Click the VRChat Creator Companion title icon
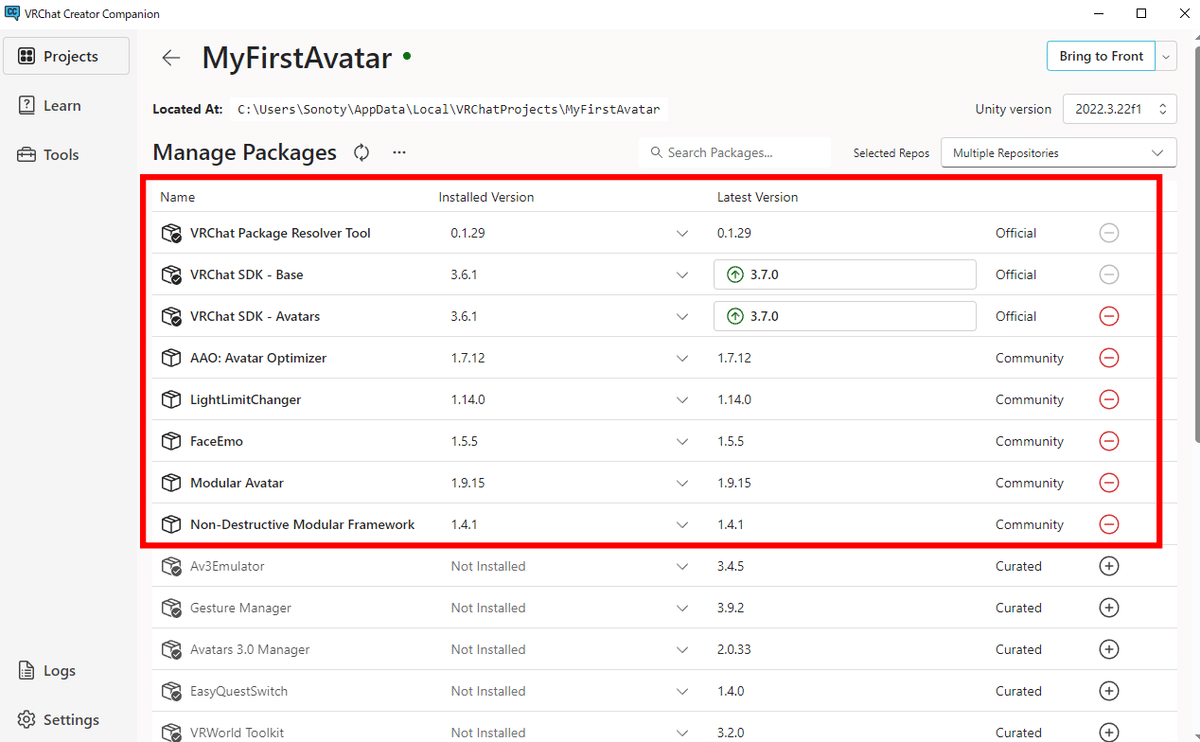This screenshot has width=1200, height=742. [x=13, y=14]
